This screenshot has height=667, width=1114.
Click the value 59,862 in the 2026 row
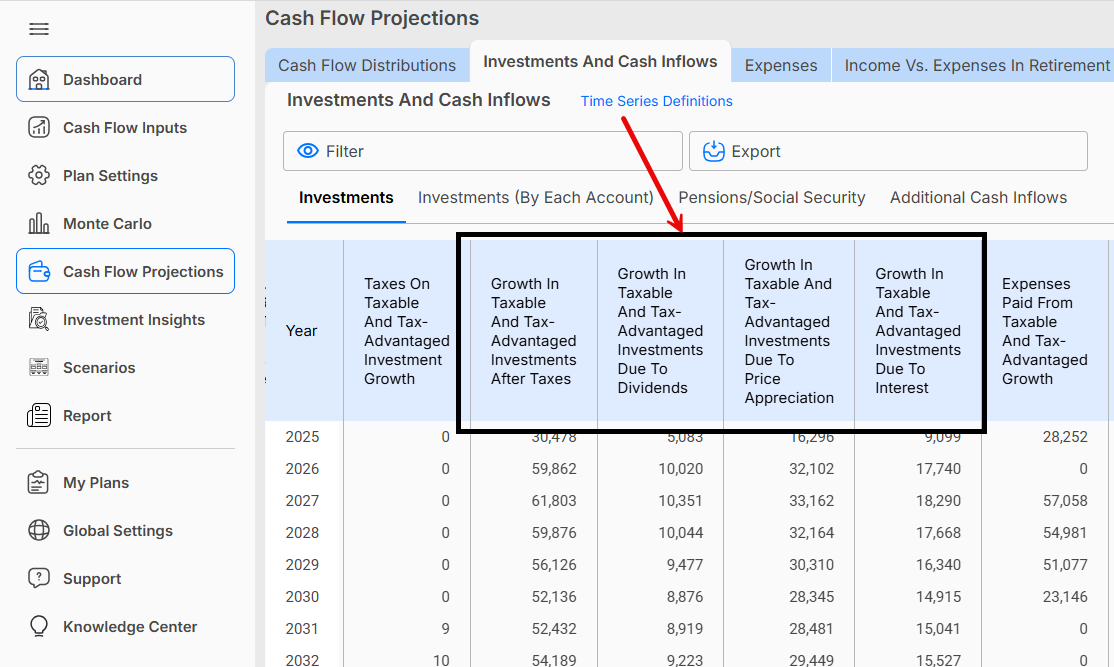click(554, 469)
